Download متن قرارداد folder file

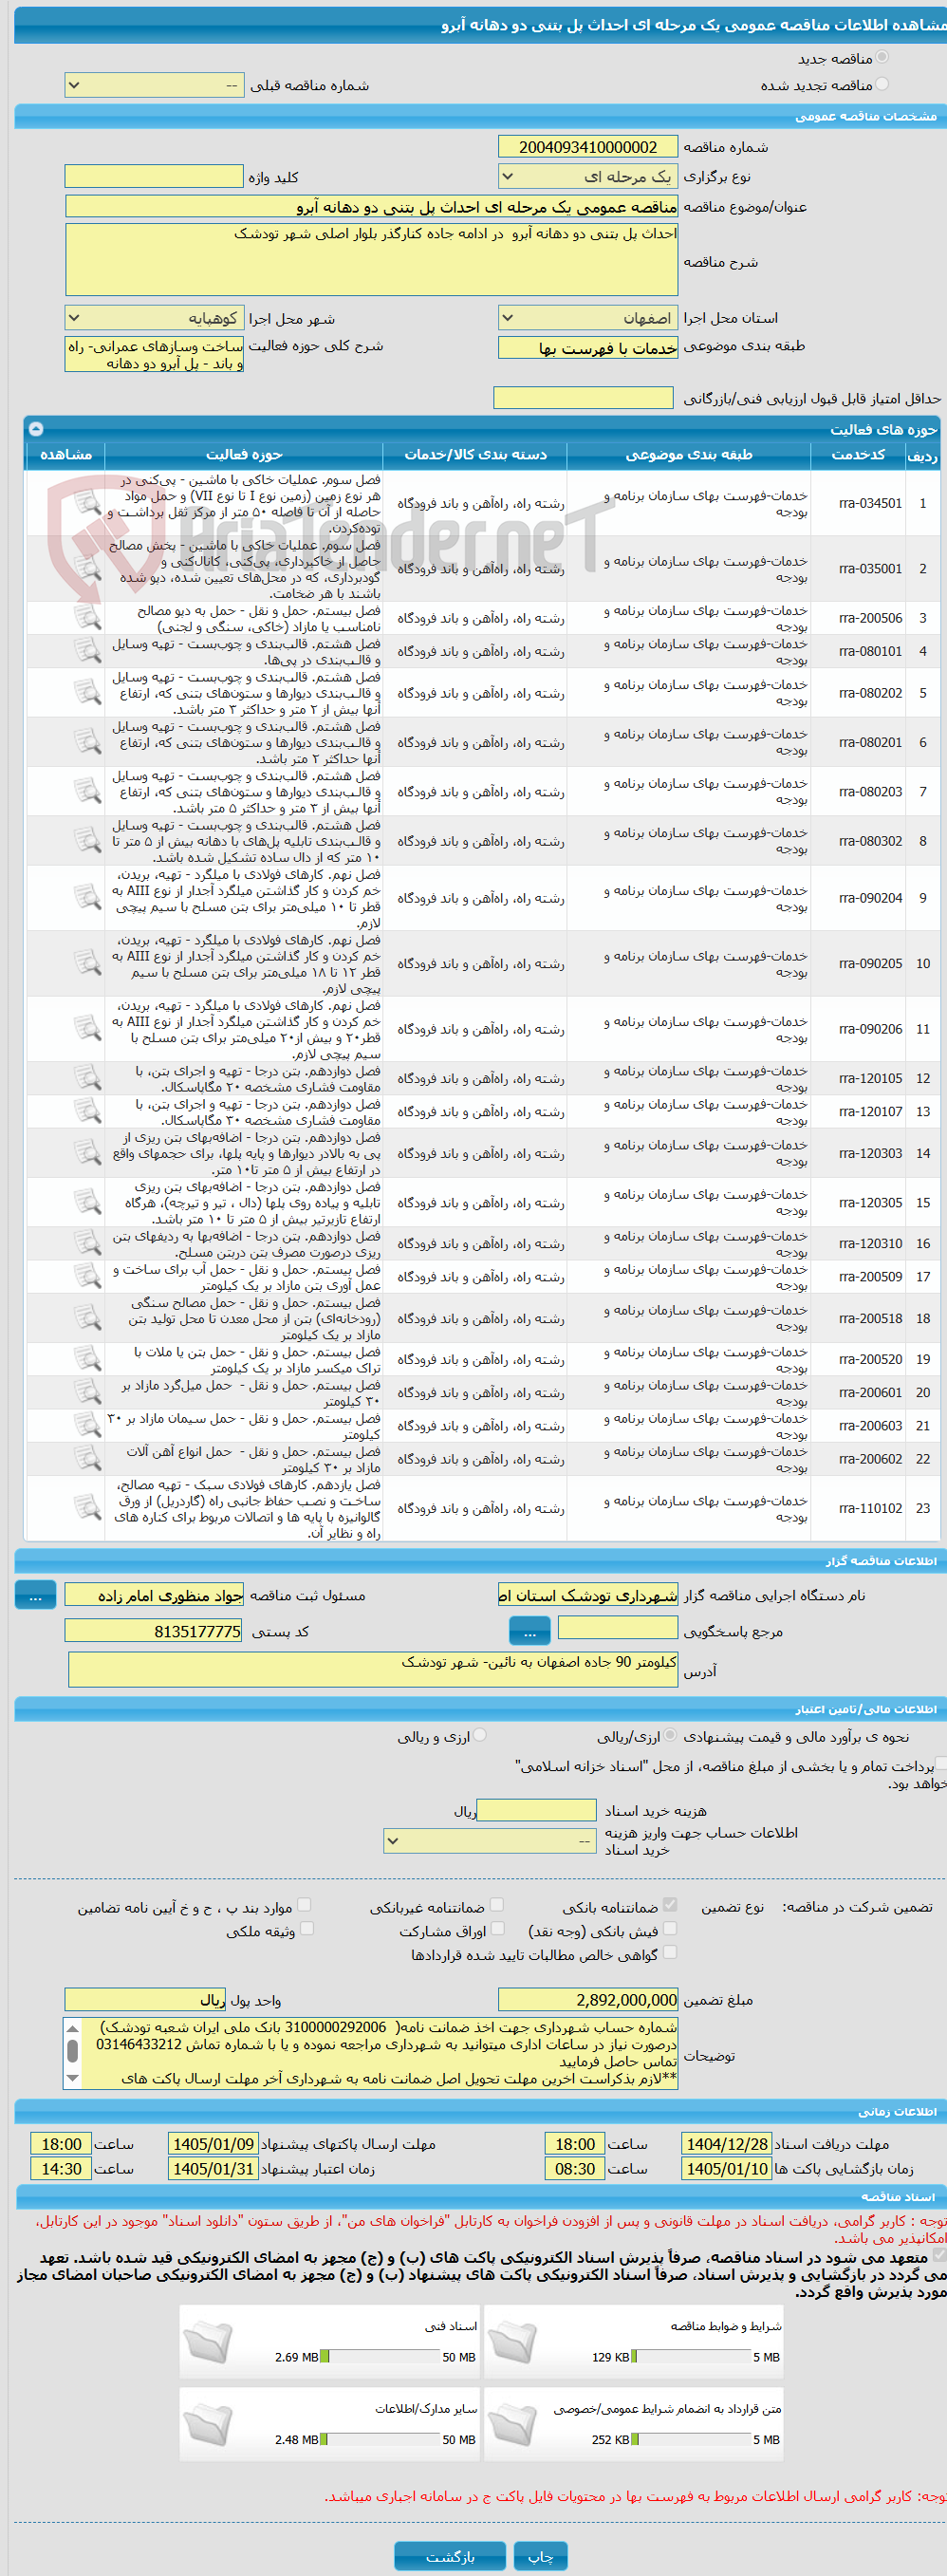[512, 2425]
